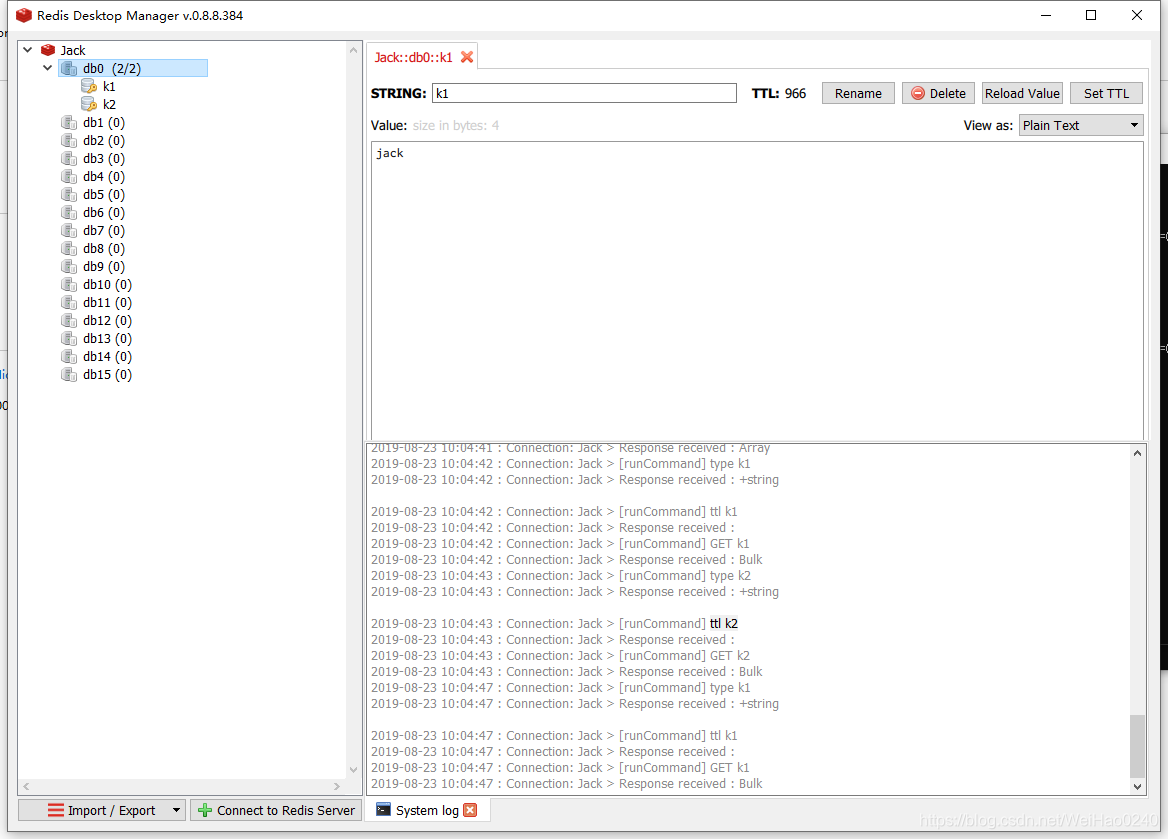Click the Delete button with red icon
The image size is (1168, 839).
click(x=937, y=92)
